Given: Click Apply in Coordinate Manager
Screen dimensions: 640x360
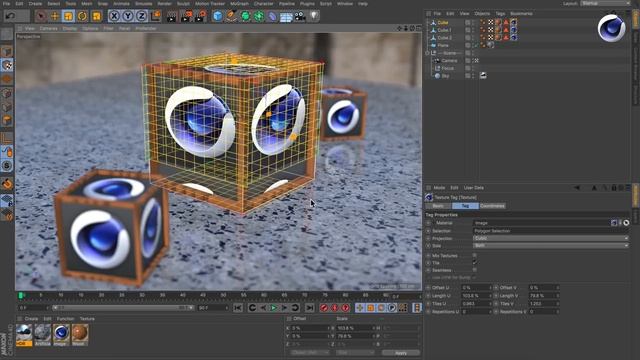Looking at the screenshot, I should [401, 353].
